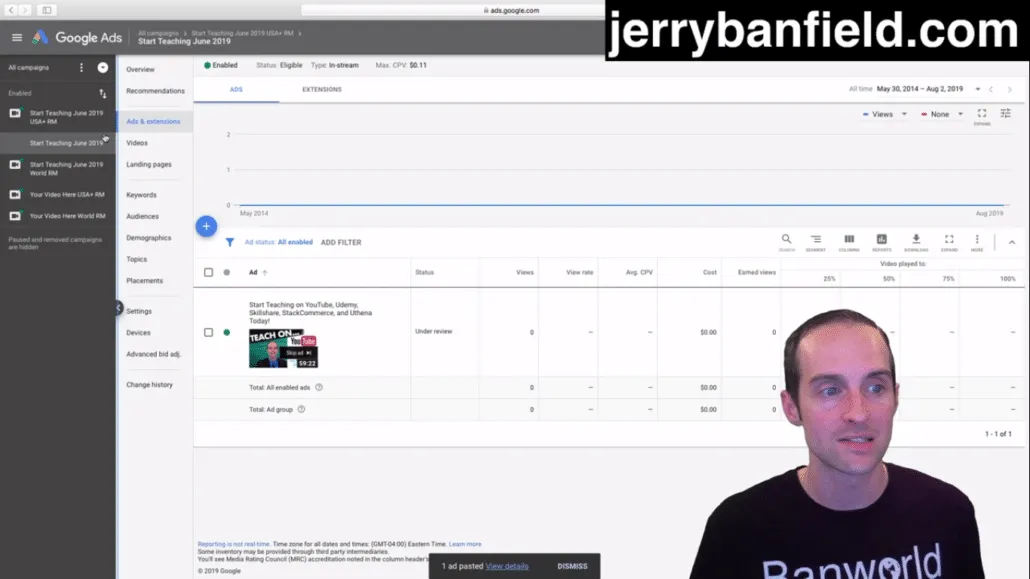1030x579 pixels.
Task: Open the date range dropdown arrow
Action: 977,89
